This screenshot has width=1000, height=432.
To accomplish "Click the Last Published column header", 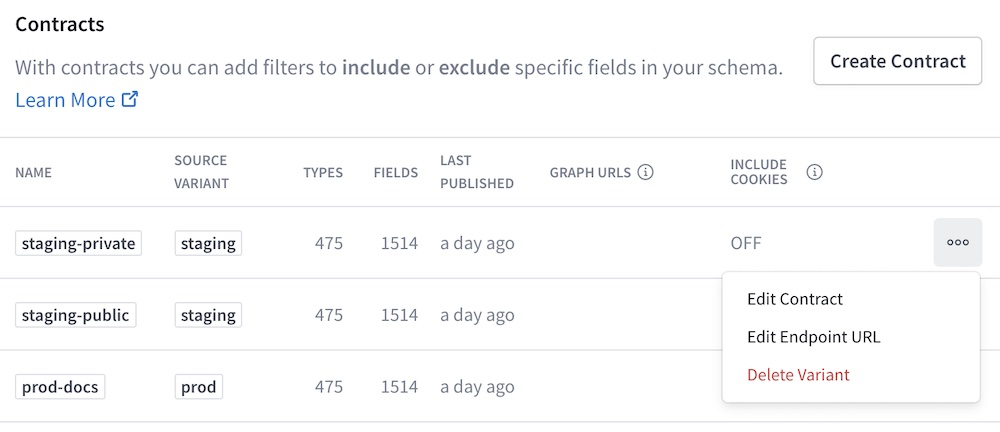I will click(x=476, y=172).
